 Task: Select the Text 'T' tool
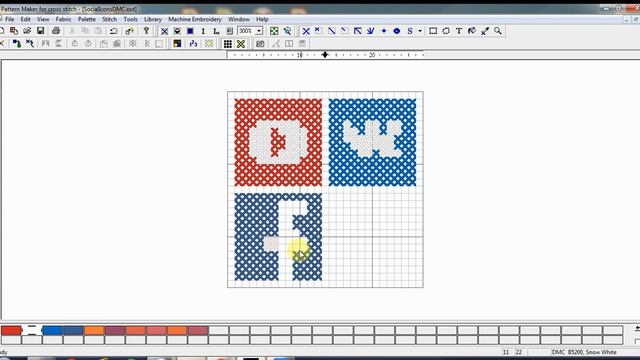[459, 31]
